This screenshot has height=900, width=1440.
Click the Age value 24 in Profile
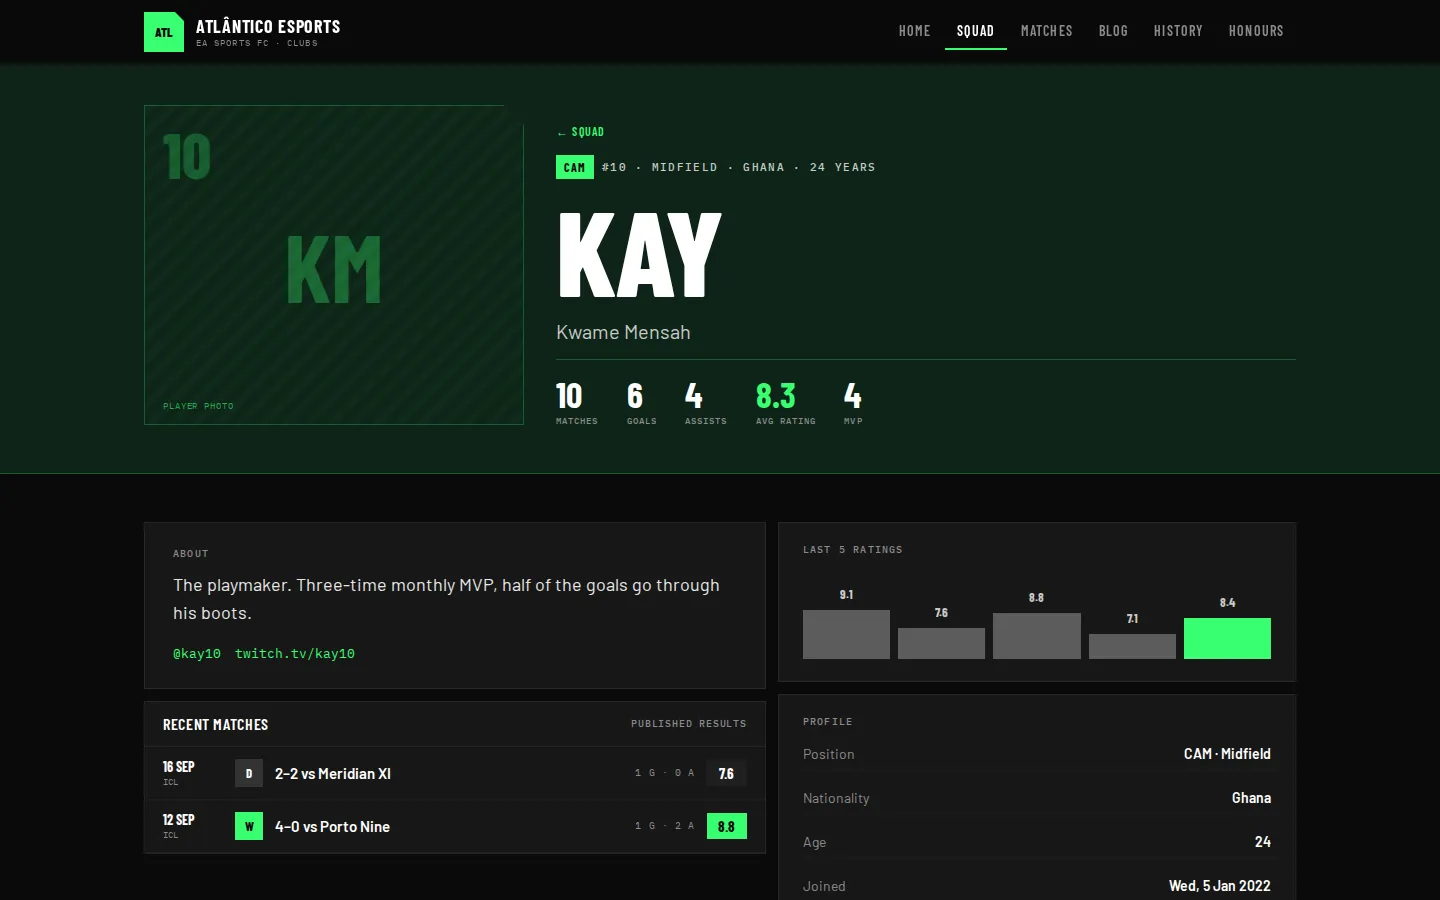click(x=1263, y=842)
